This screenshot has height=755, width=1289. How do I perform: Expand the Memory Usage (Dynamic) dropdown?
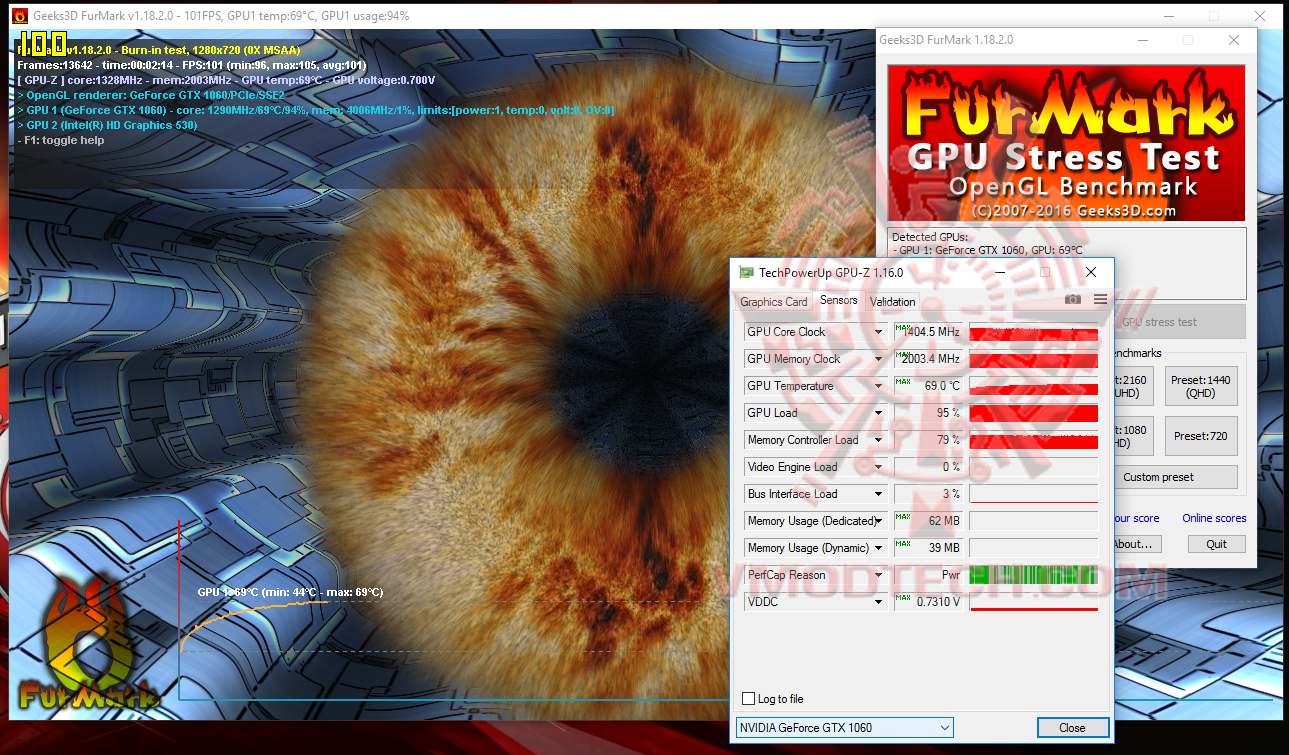point(879,548)
